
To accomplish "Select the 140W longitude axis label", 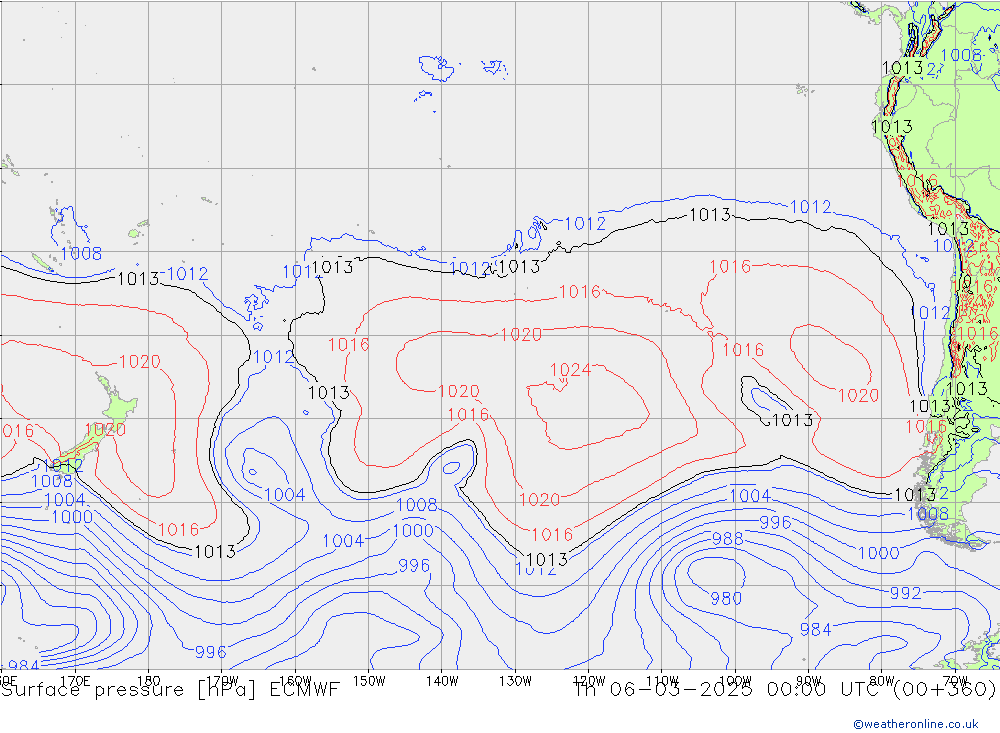I will point(442,681).
